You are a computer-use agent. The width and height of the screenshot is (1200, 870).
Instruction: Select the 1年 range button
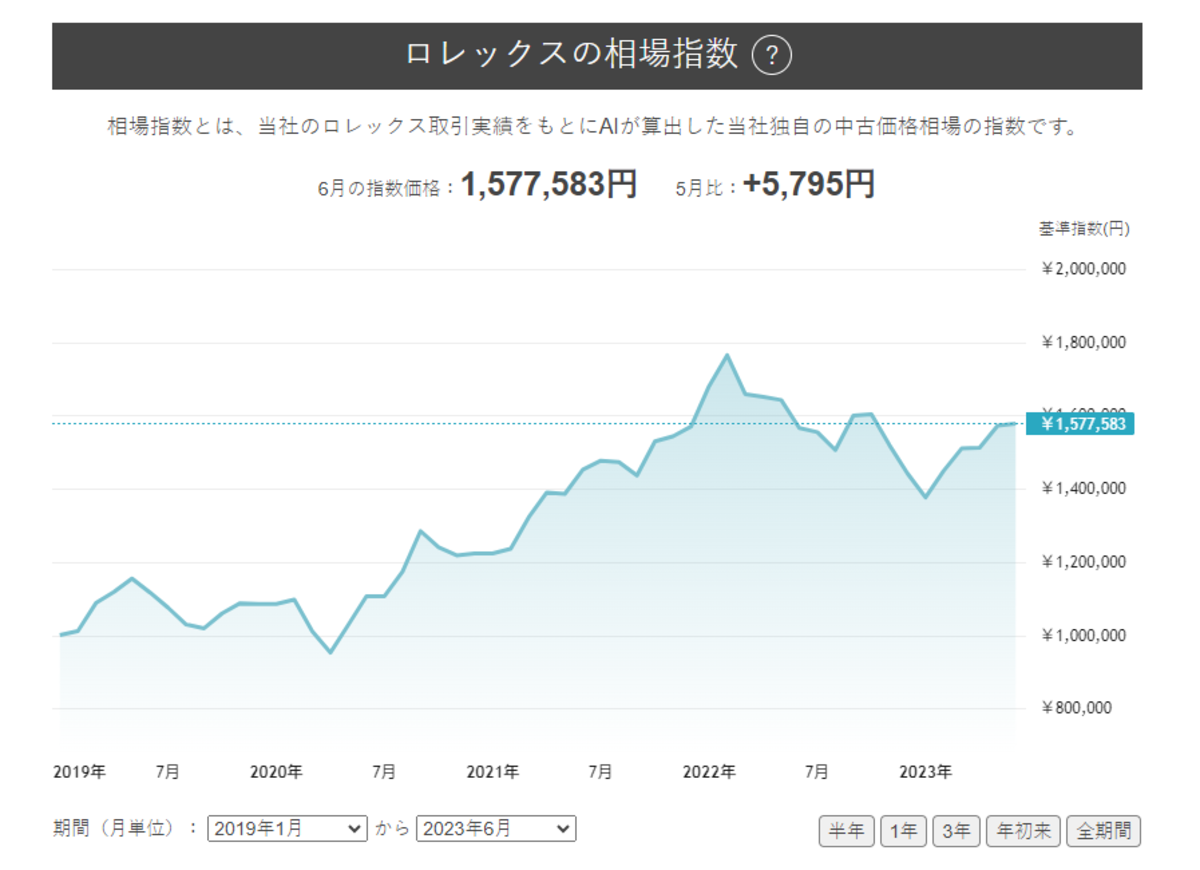click(x=903, y=831)
